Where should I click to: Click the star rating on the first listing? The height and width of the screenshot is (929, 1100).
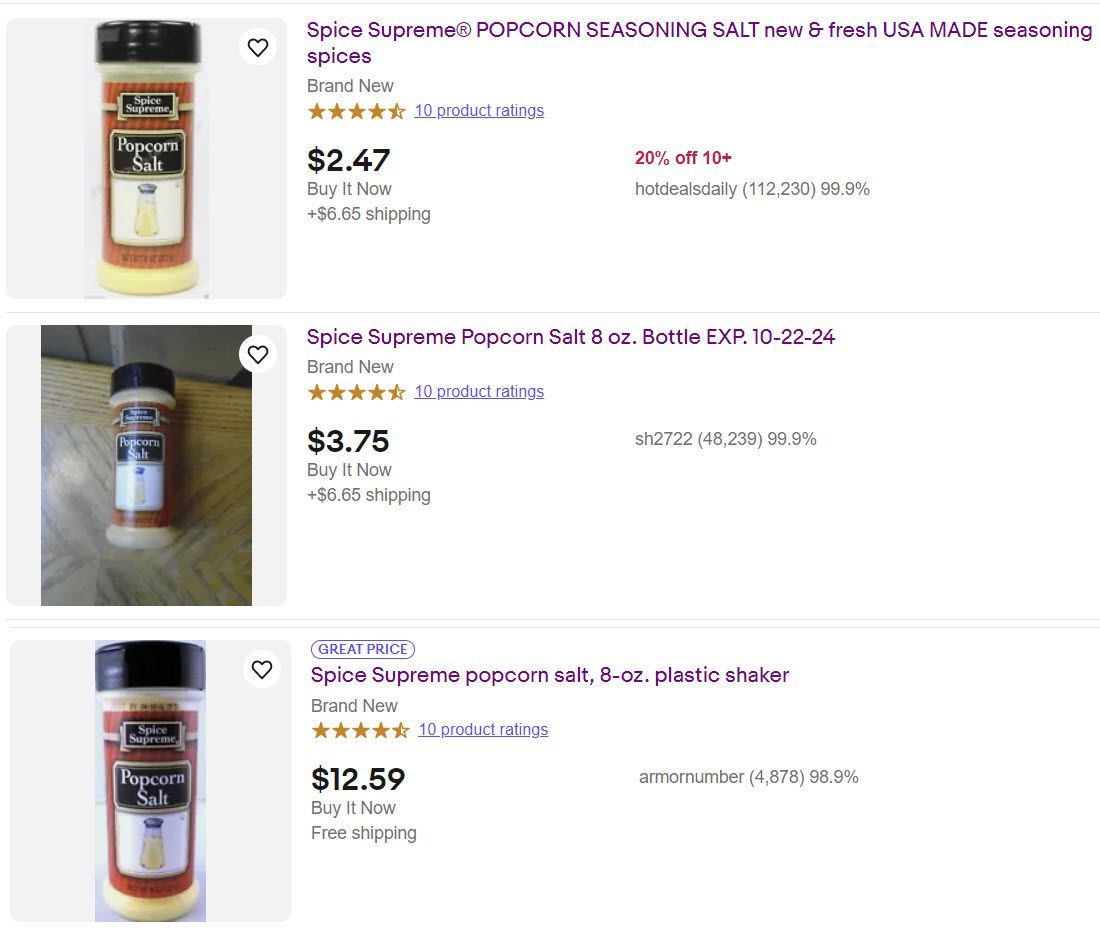tap(356, 111)
